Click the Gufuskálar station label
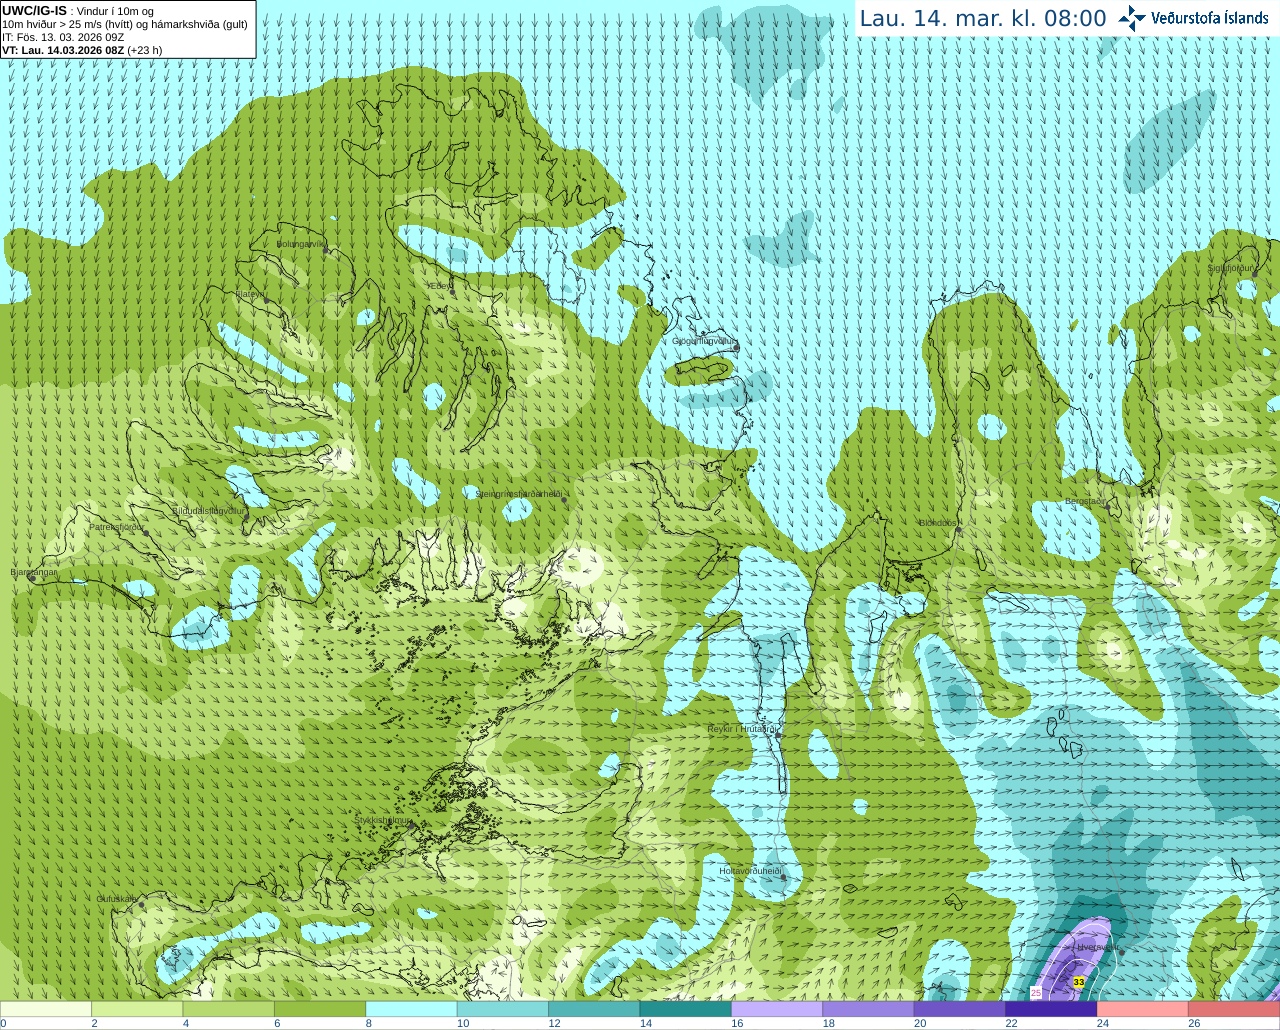The height and width of the screenshot is (1030, 1280). pyautogui.click(x=117, y=899)
